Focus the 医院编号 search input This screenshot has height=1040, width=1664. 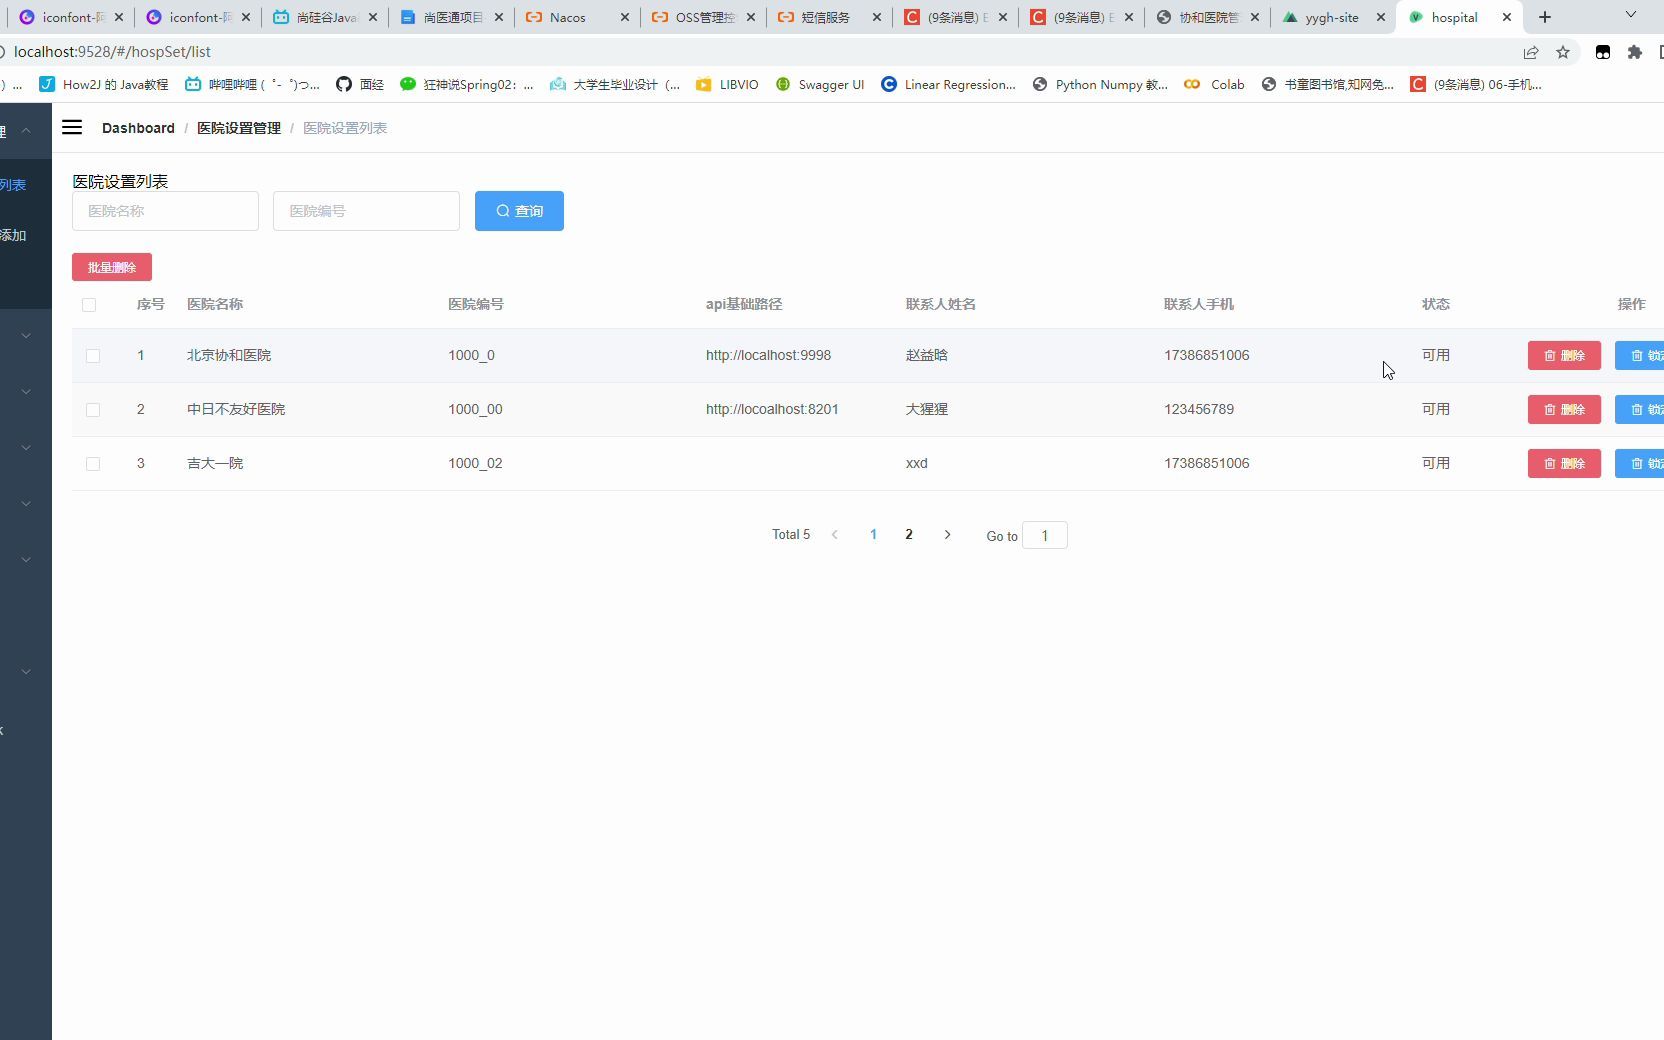pyautogui.click(x=366, y=211)
